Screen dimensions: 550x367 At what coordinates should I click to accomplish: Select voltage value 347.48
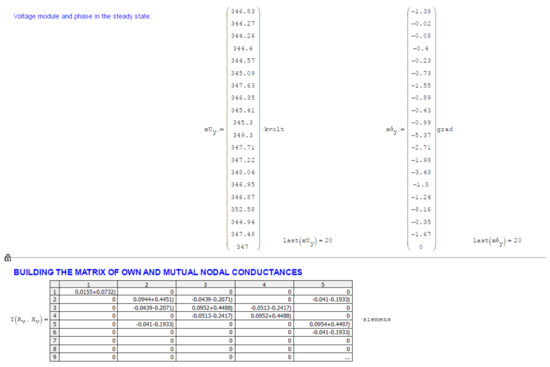[243, 234]
